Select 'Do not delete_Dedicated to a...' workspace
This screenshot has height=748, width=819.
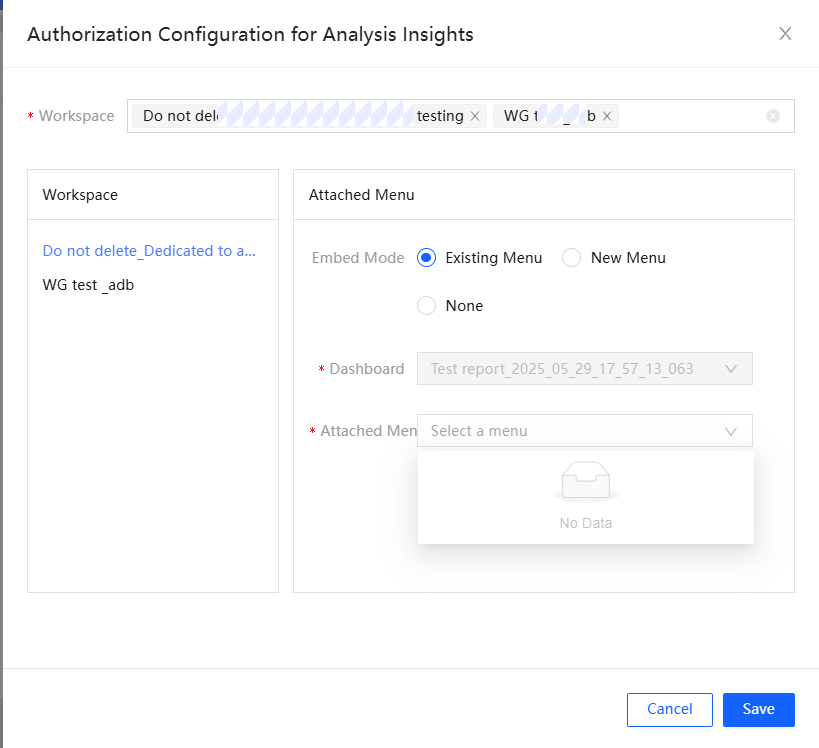[149, 251]
